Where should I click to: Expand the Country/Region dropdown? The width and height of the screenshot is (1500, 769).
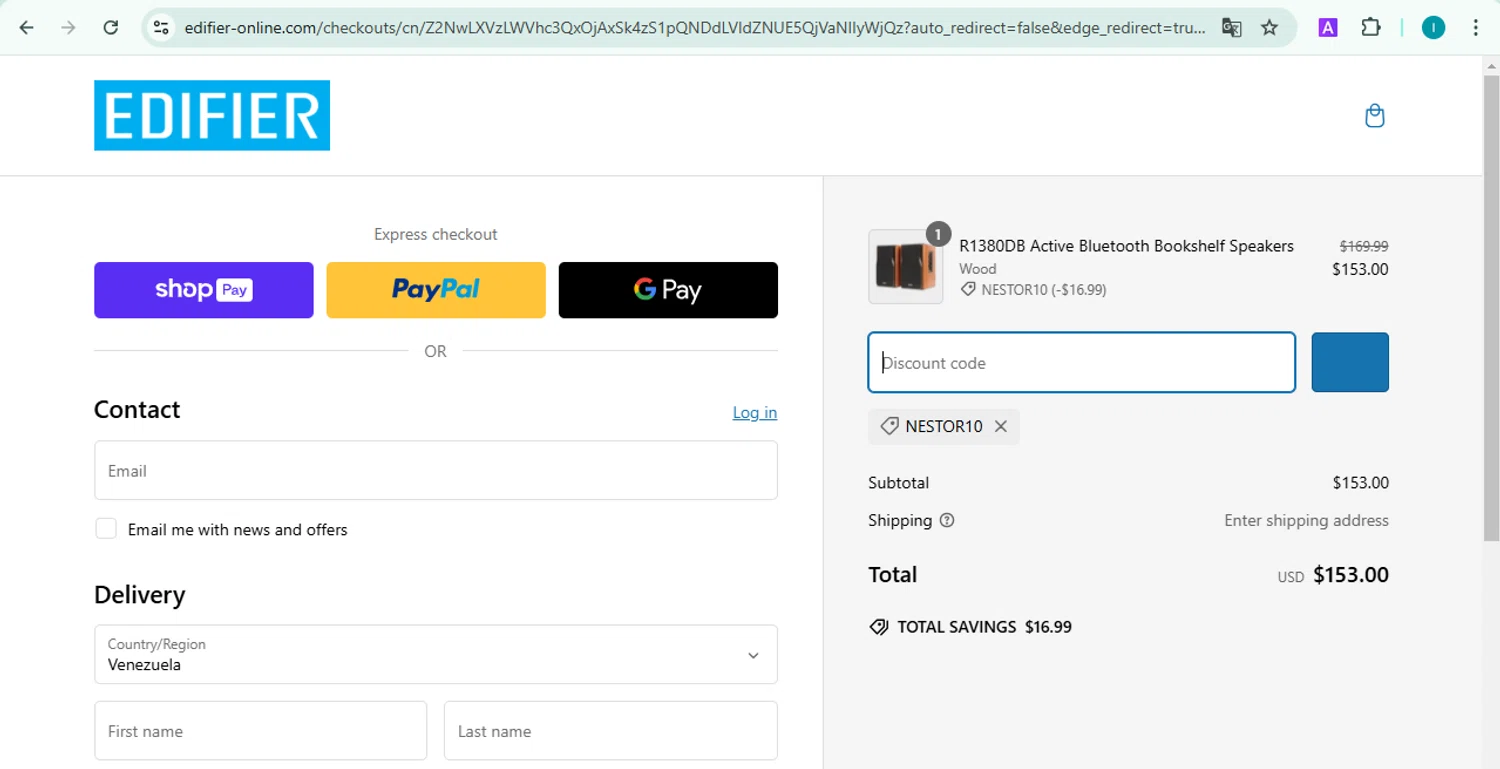point(436,655)
